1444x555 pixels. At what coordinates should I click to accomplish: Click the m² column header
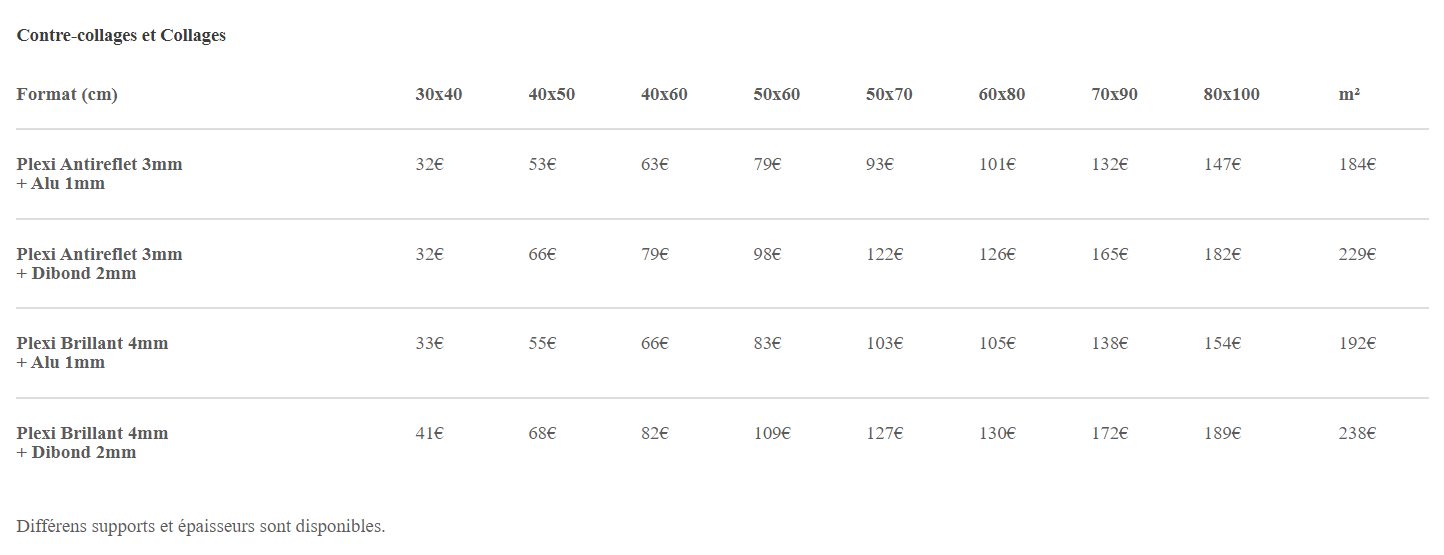(x=1349, y=94)
